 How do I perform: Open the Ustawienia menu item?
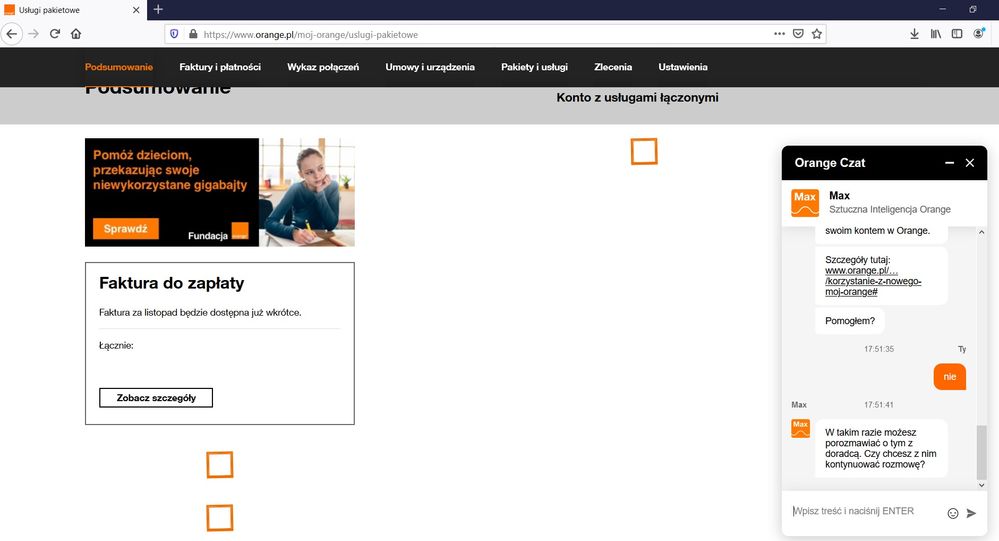point(683,67)
